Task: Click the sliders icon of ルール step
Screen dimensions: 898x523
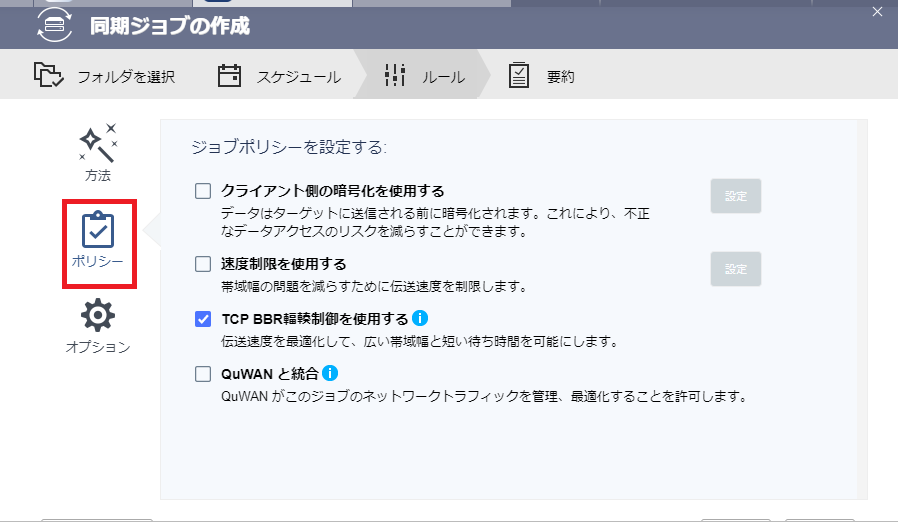Action: point(395,76)
